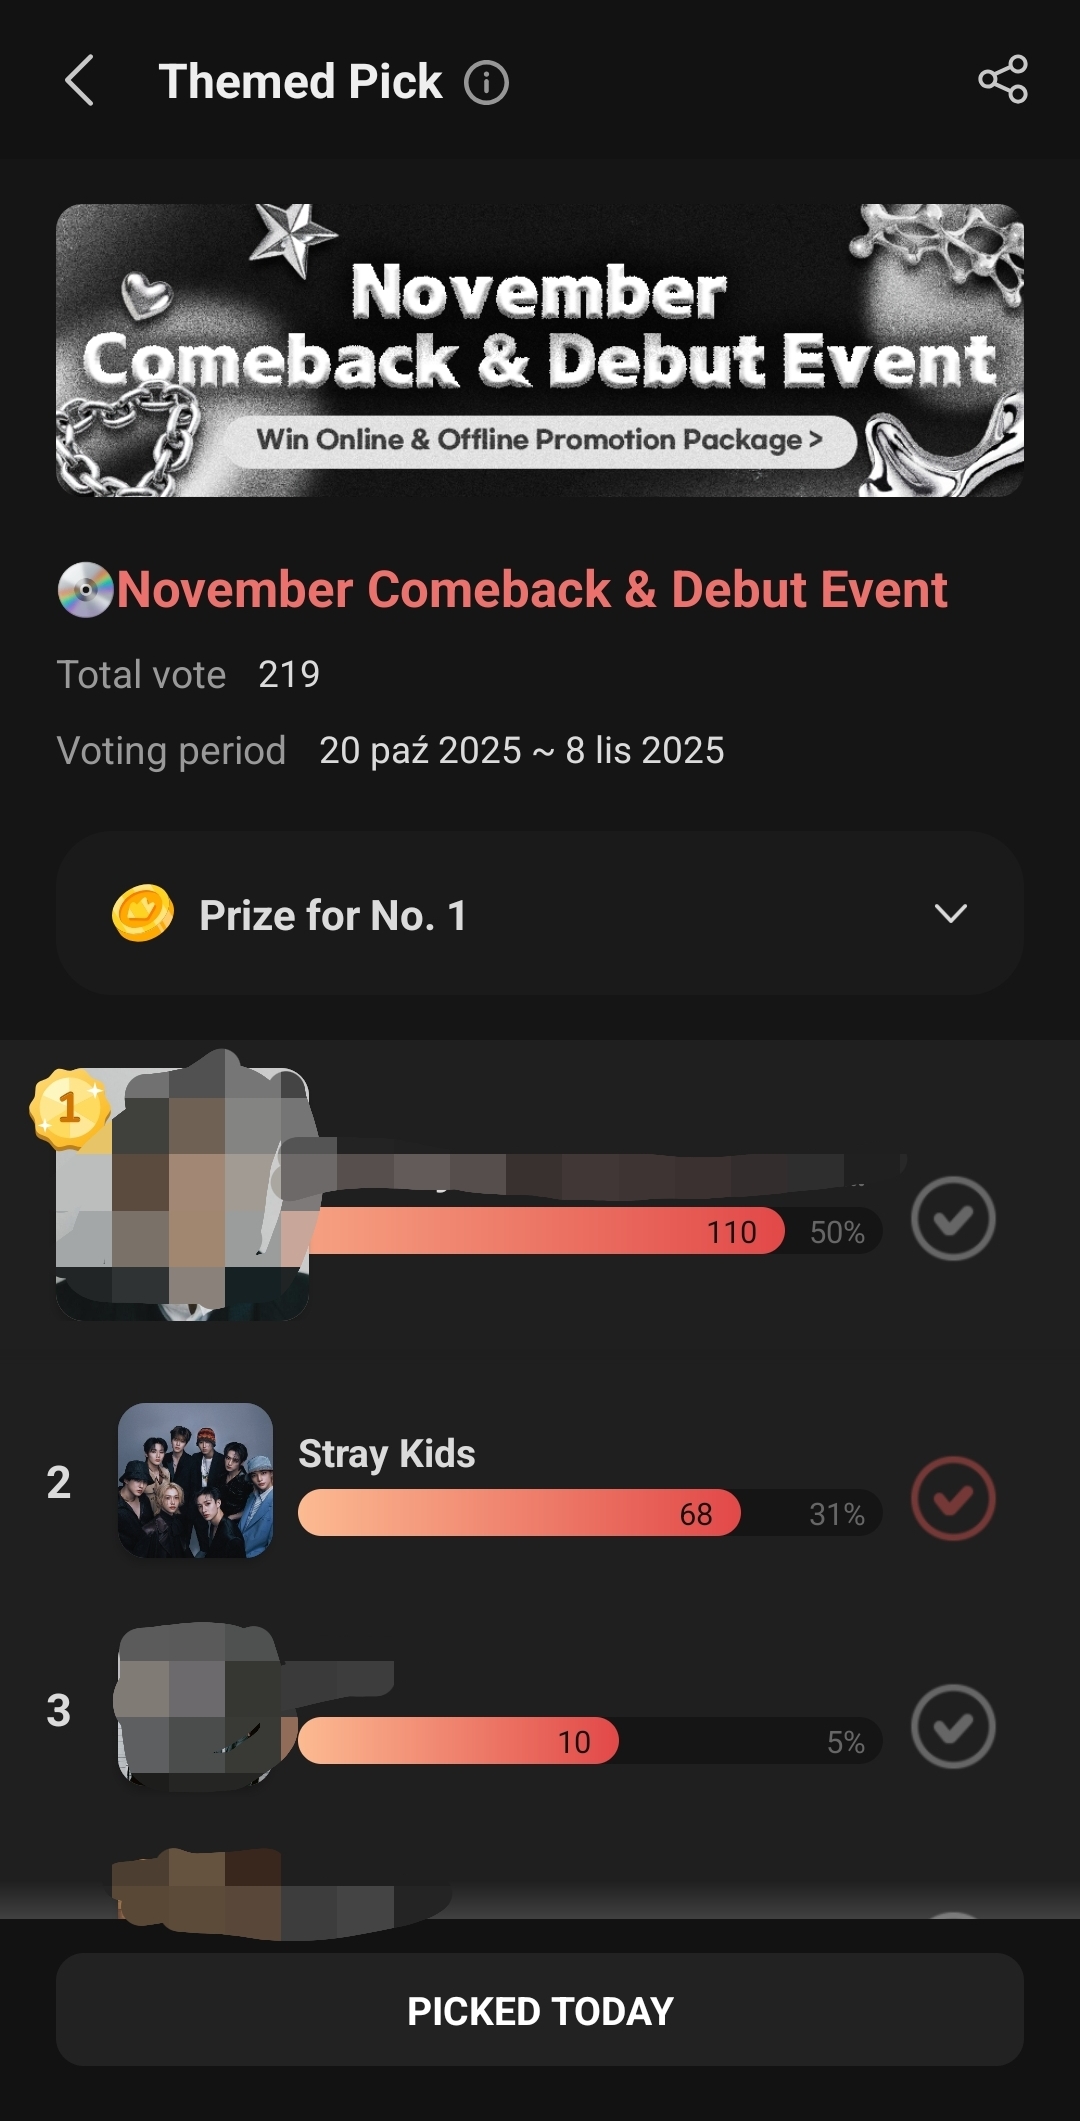Open the Stray Kids group thumbnail

pos(196,1480)
